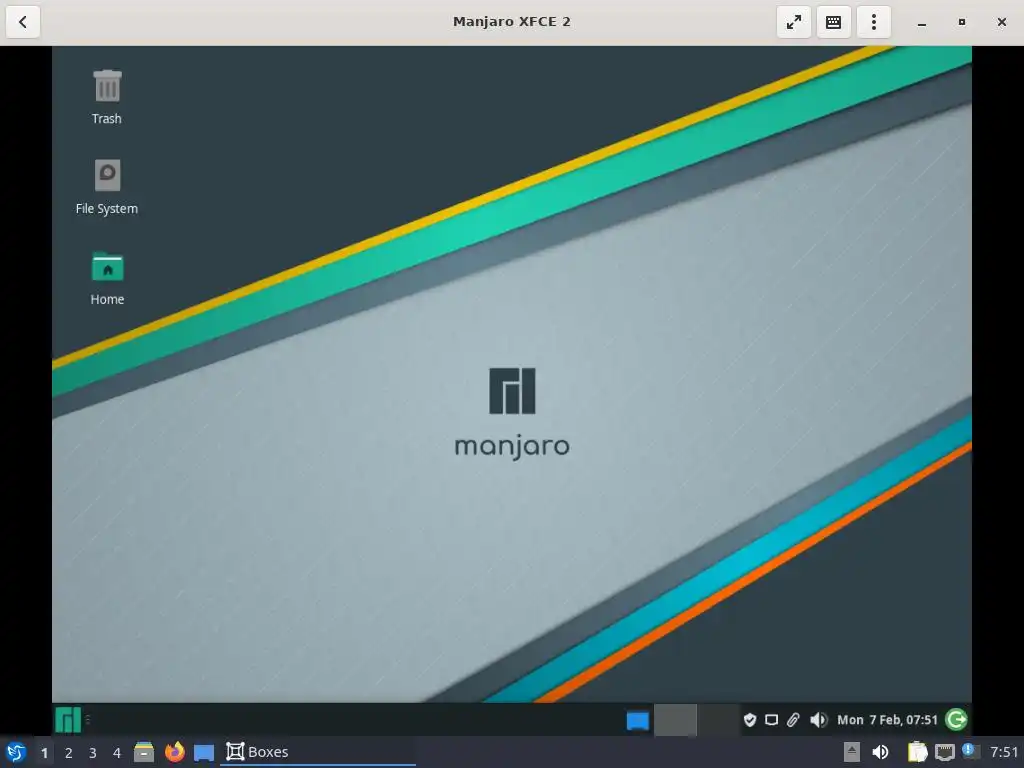Image resolution: width=1024 pixels, height=768 pixels.
Task: Click the green logout session button
Action: [956, 720]
